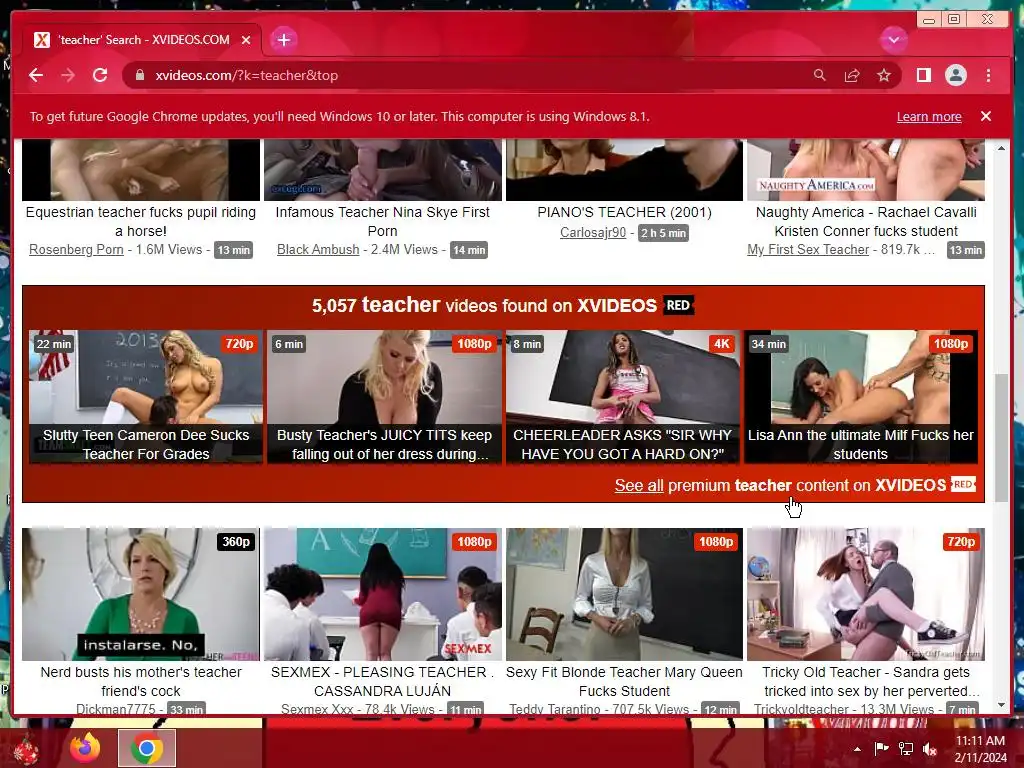Dismiss the Chrome update notification bar

(x=986, y=116)
